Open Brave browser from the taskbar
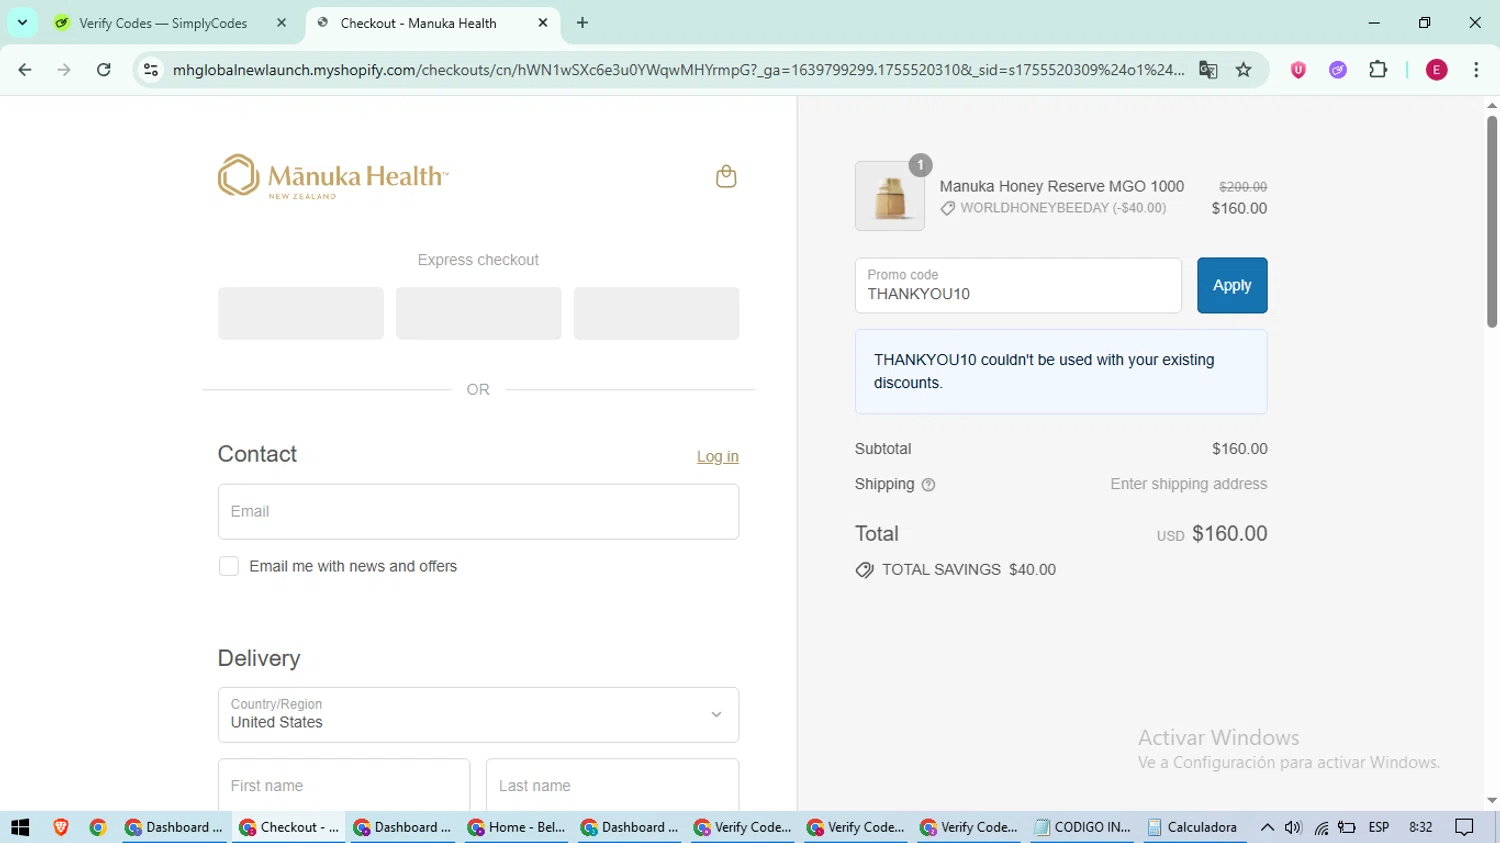 coord(61,827)
